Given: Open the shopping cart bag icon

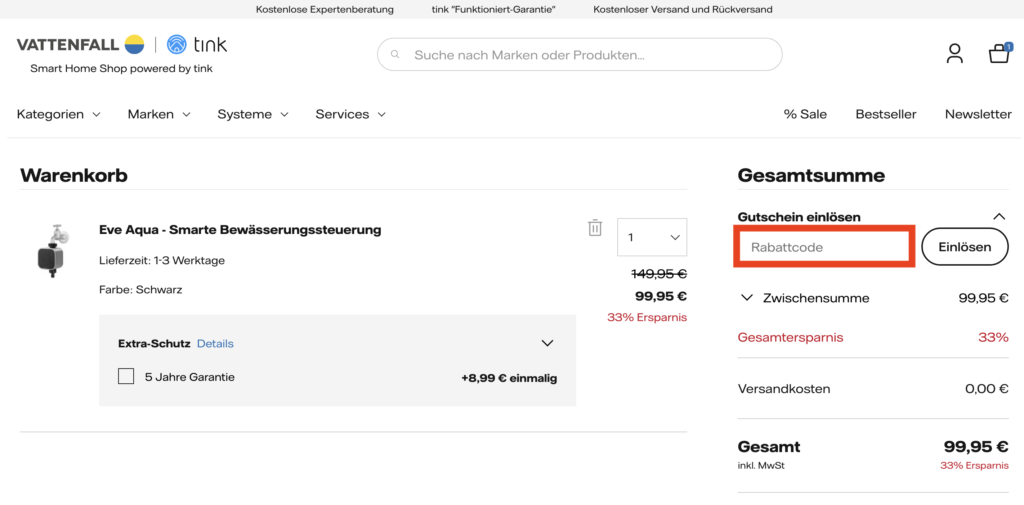Looking at the screenshot, I should [1000, 53].
